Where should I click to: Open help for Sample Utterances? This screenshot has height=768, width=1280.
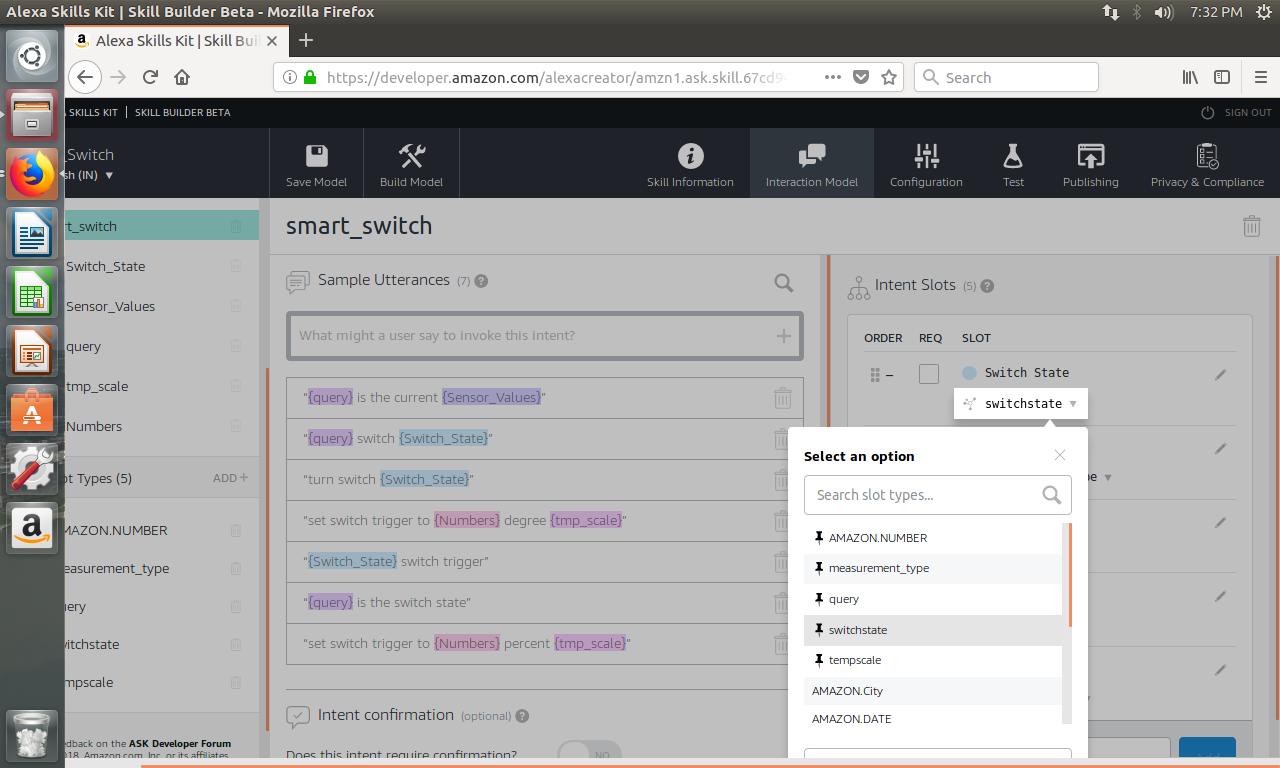[x=481, y=281]
